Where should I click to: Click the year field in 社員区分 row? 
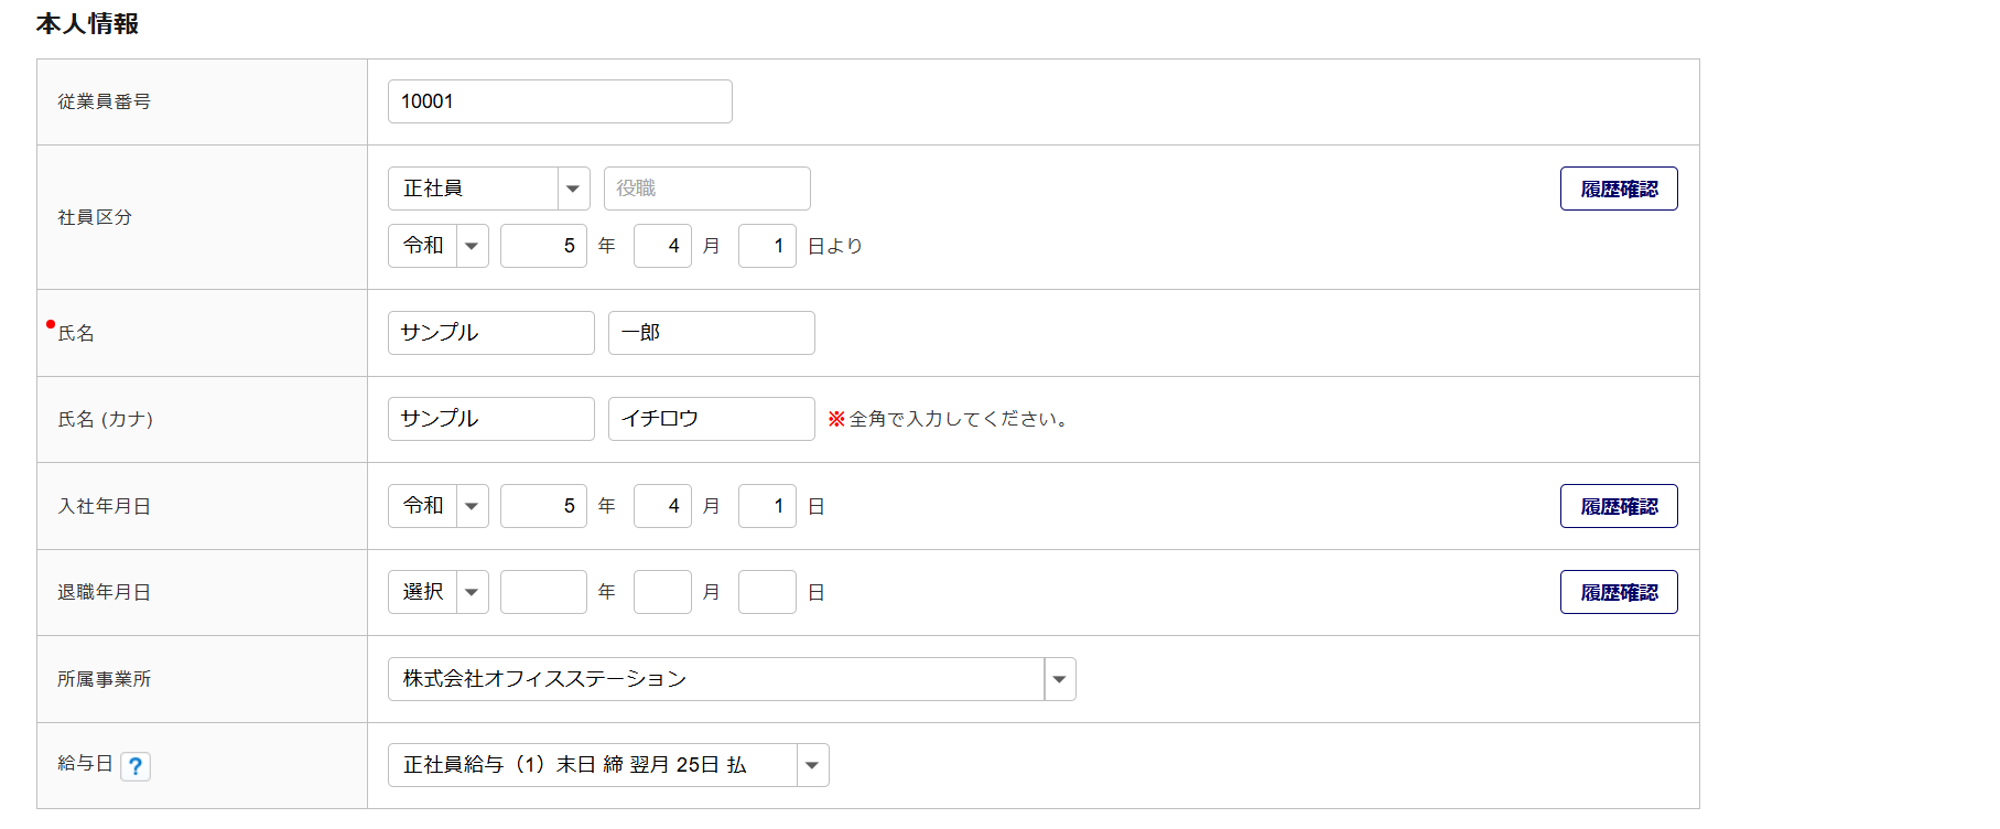543,246
